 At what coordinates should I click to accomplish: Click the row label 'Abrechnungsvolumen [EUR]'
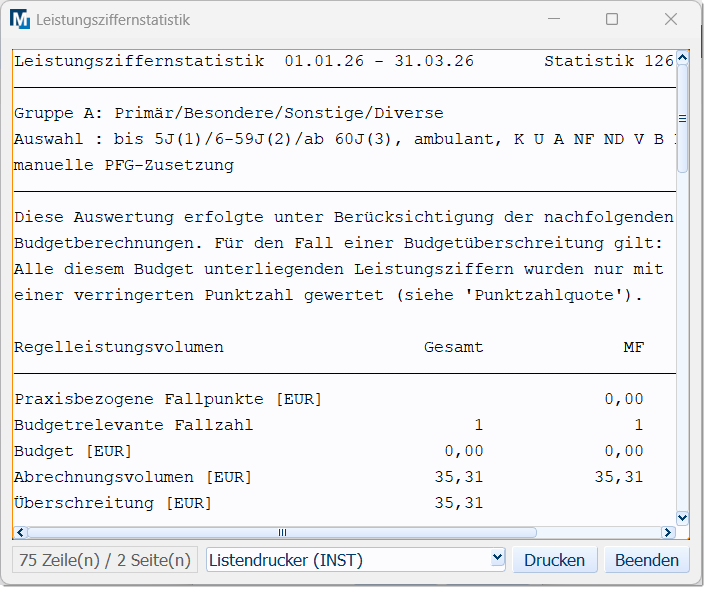(x=133, y=479)
